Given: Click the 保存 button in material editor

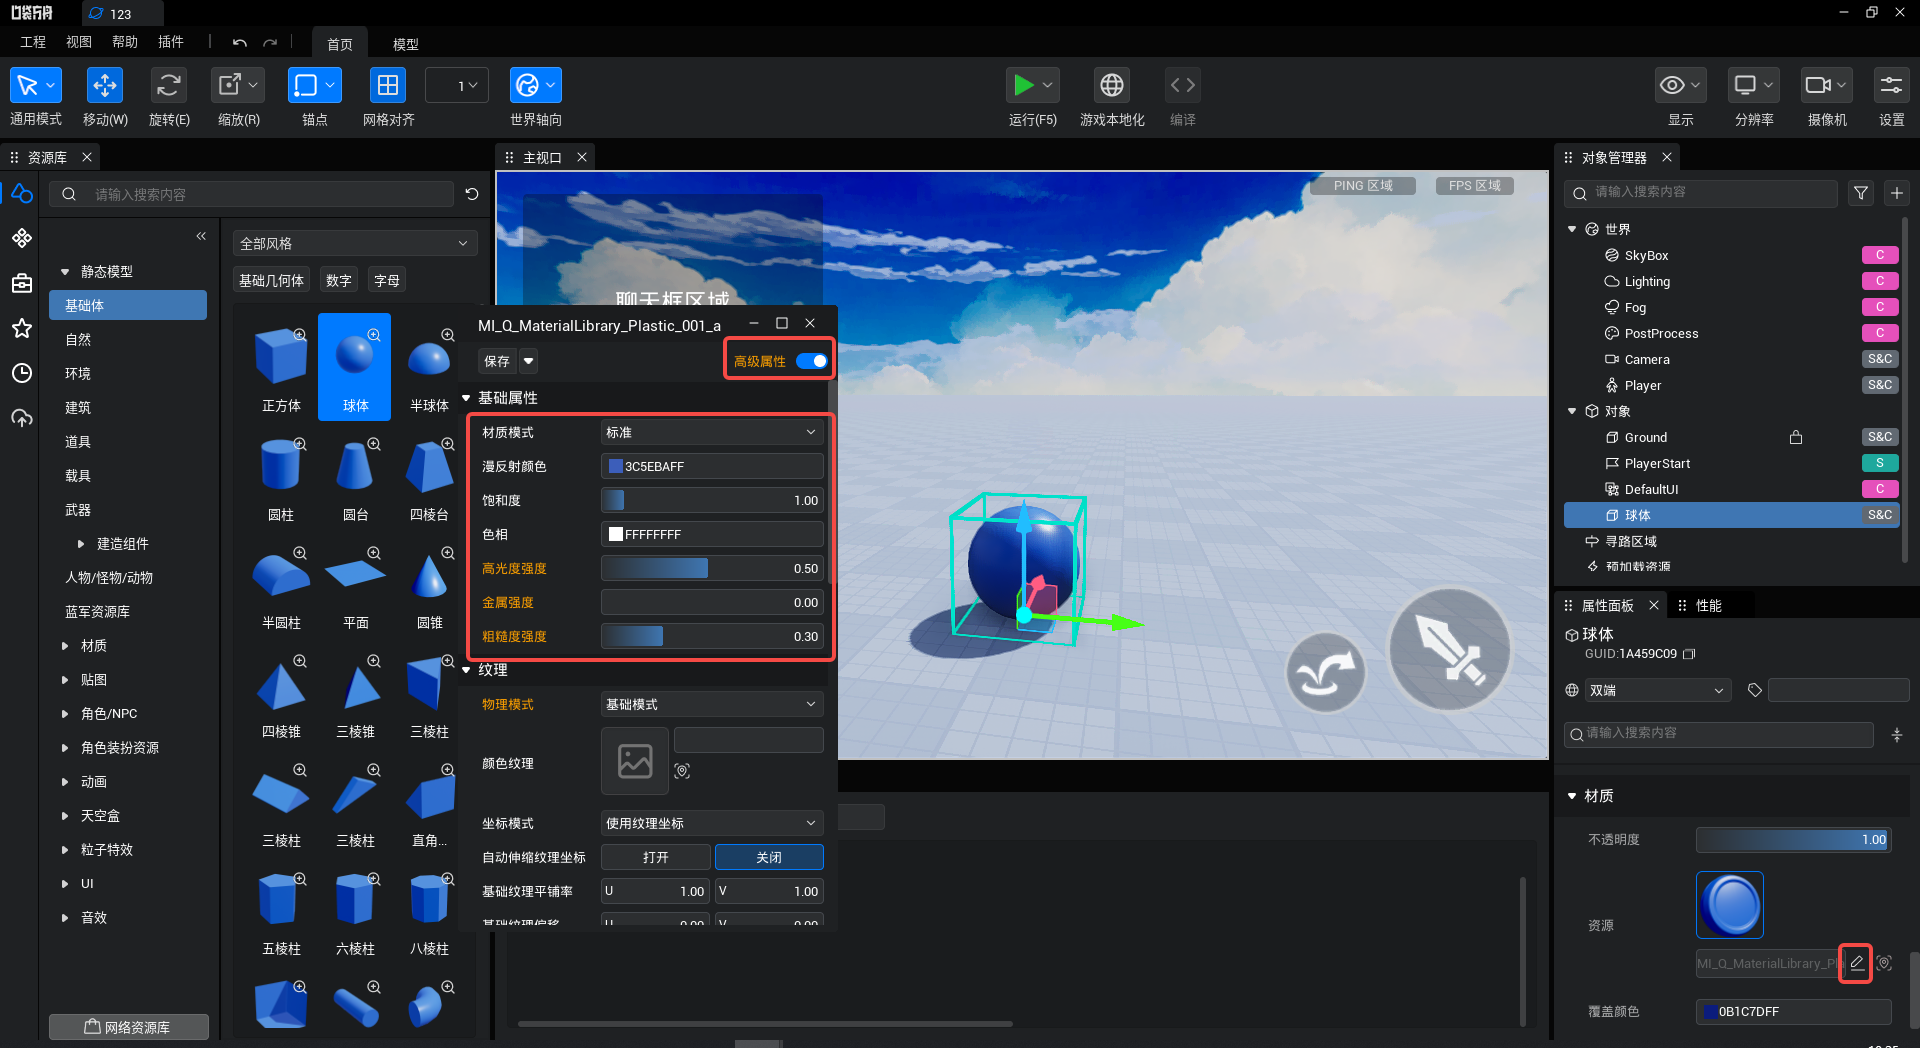Looking at the screenshot, I should coord(497,361).
